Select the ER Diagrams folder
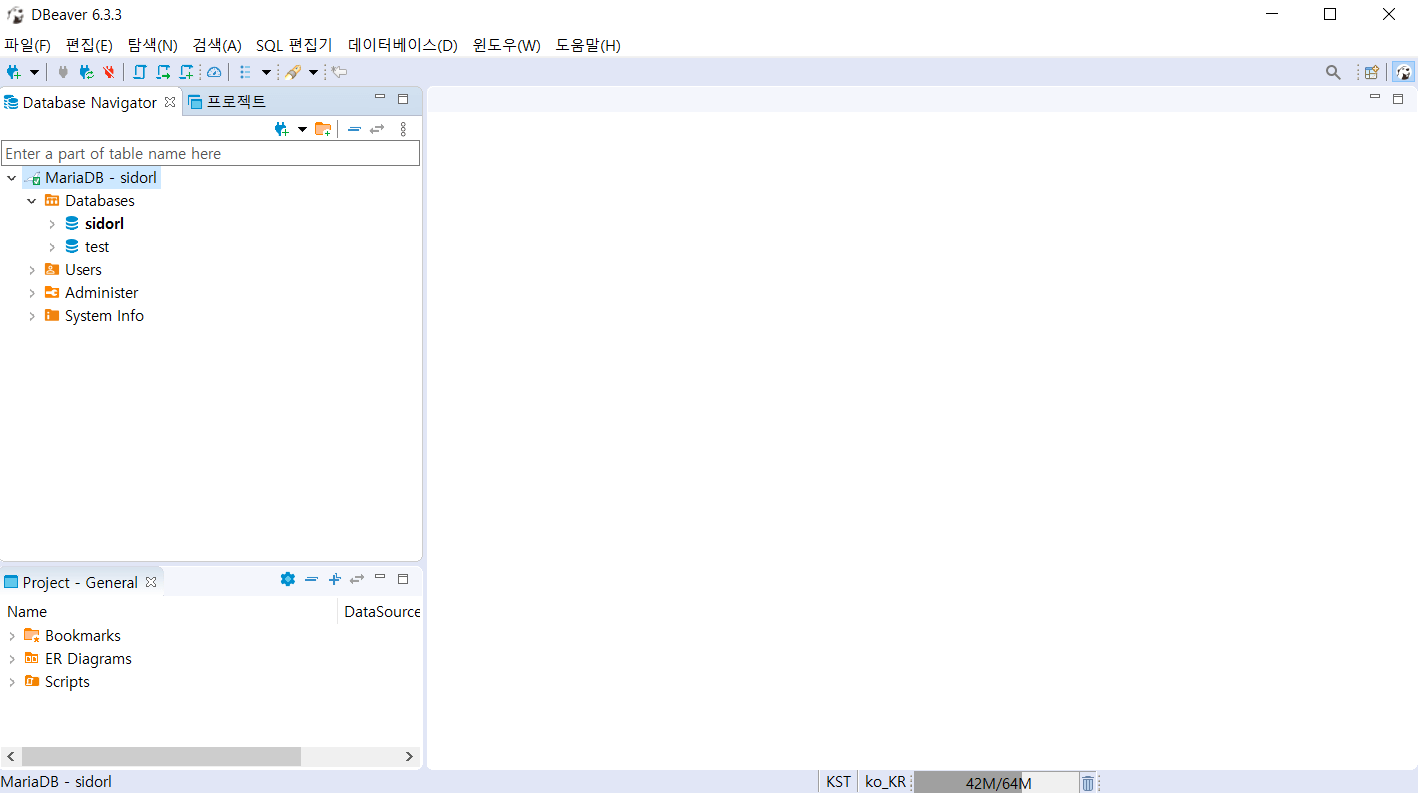Image resolution: width=1418 pixels, height=793 pixels. [88, 659]
